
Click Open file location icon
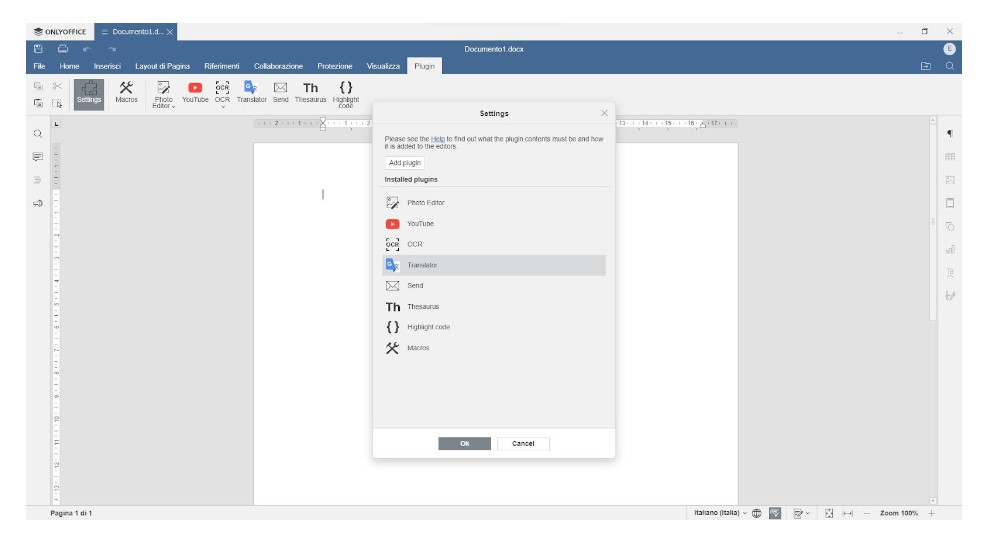[x=926, y=66]
